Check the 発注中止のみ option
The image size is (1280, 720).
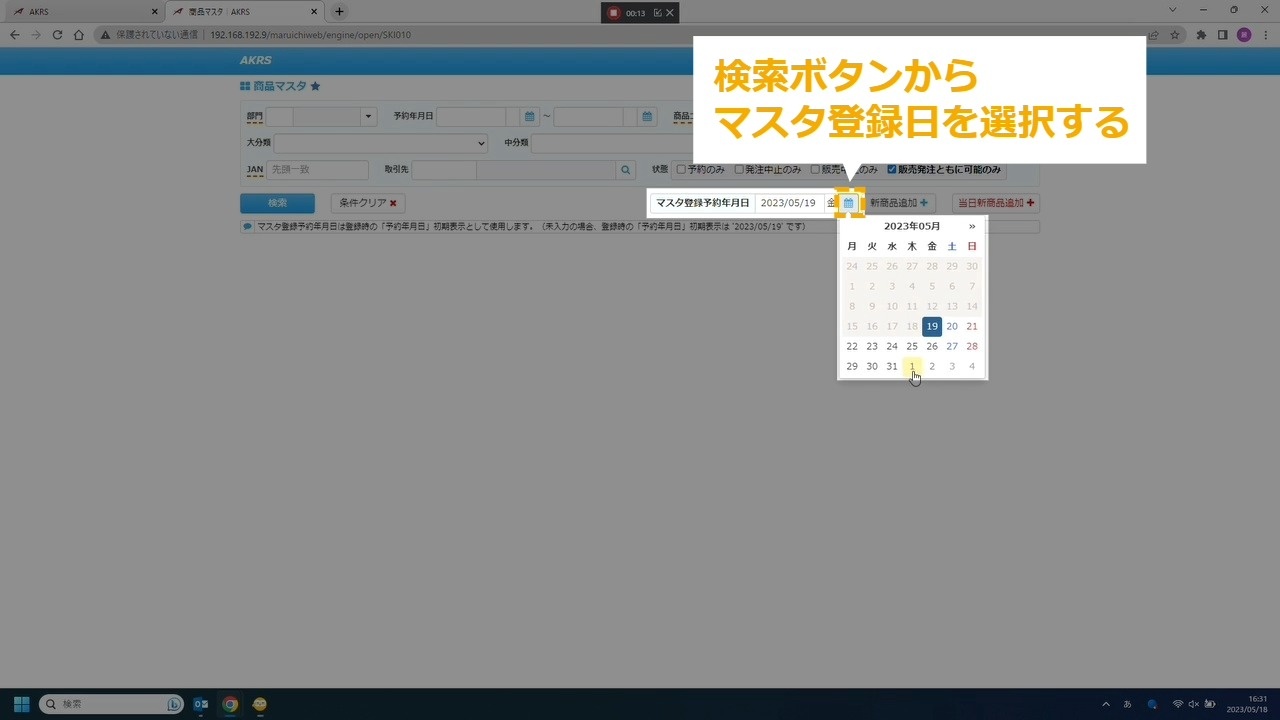coord(739,170)
